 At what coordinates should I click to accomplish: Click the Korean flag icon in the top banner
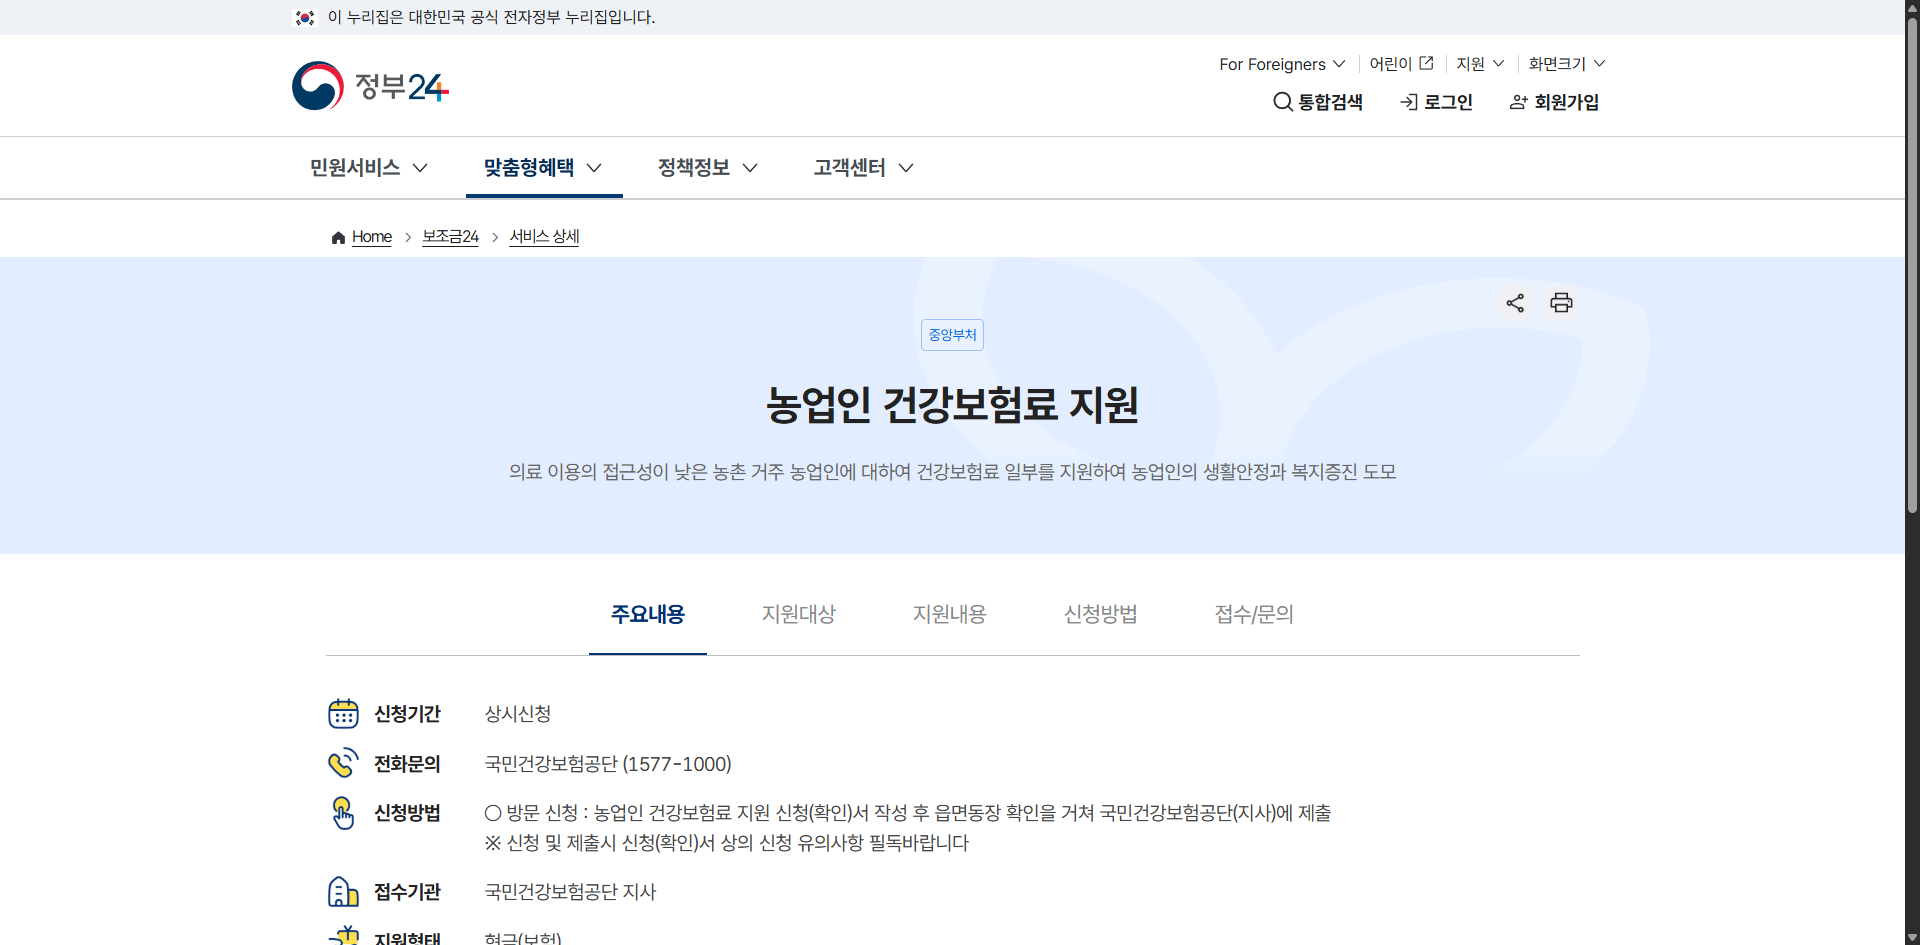point(305,17)
